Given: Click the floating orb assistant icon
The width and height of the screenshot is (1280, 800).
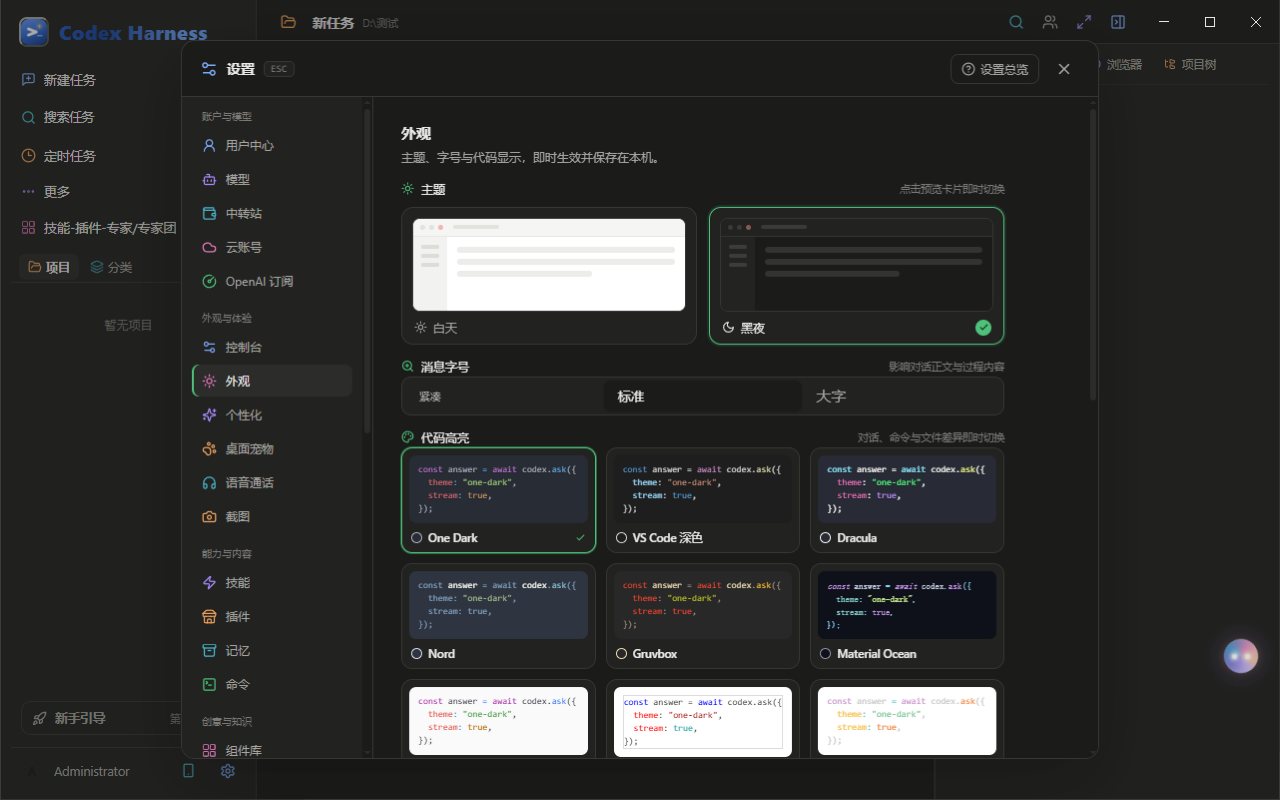Looking at the screenshot, I should (1241, 656).
